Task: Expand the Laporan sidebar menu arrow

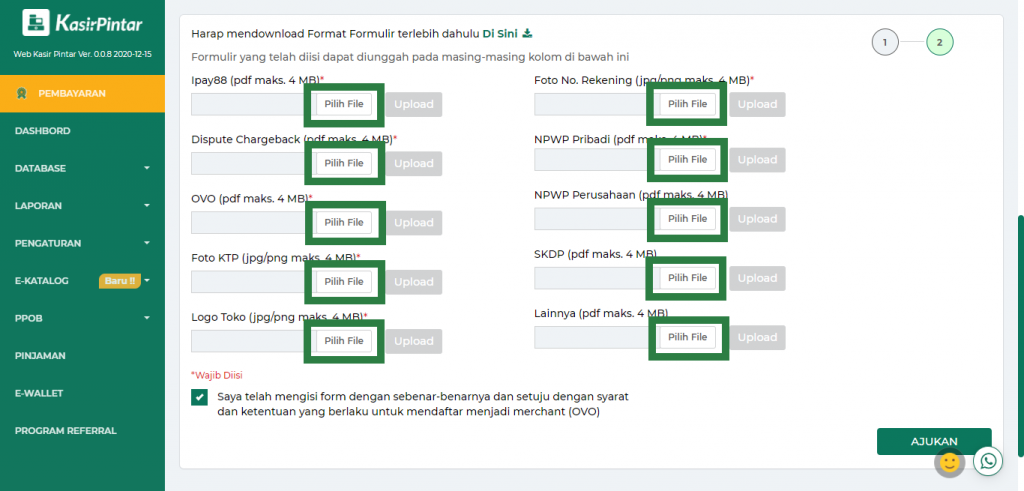Action: pos(147,206)
